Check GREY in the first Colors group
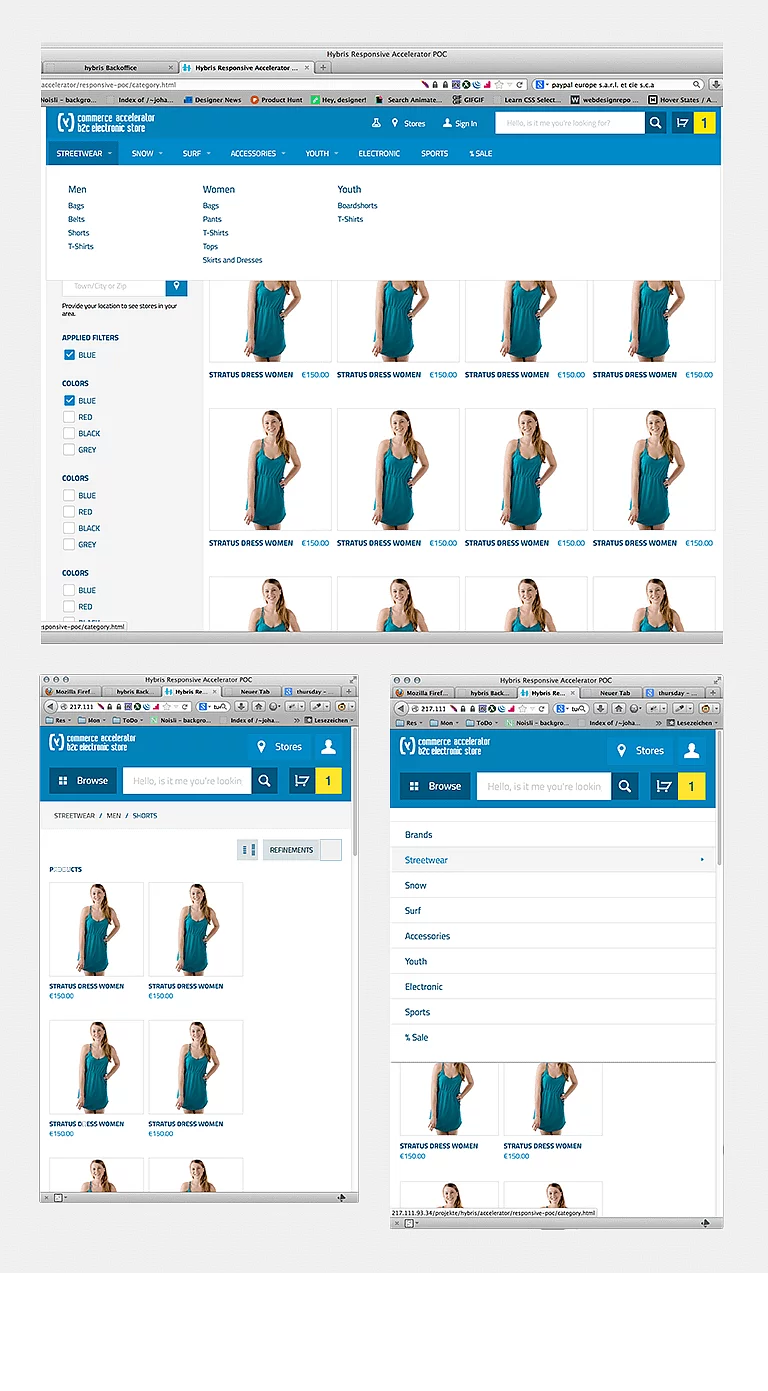The height and width of the screenshot is (1391, 768). point(69,450)
